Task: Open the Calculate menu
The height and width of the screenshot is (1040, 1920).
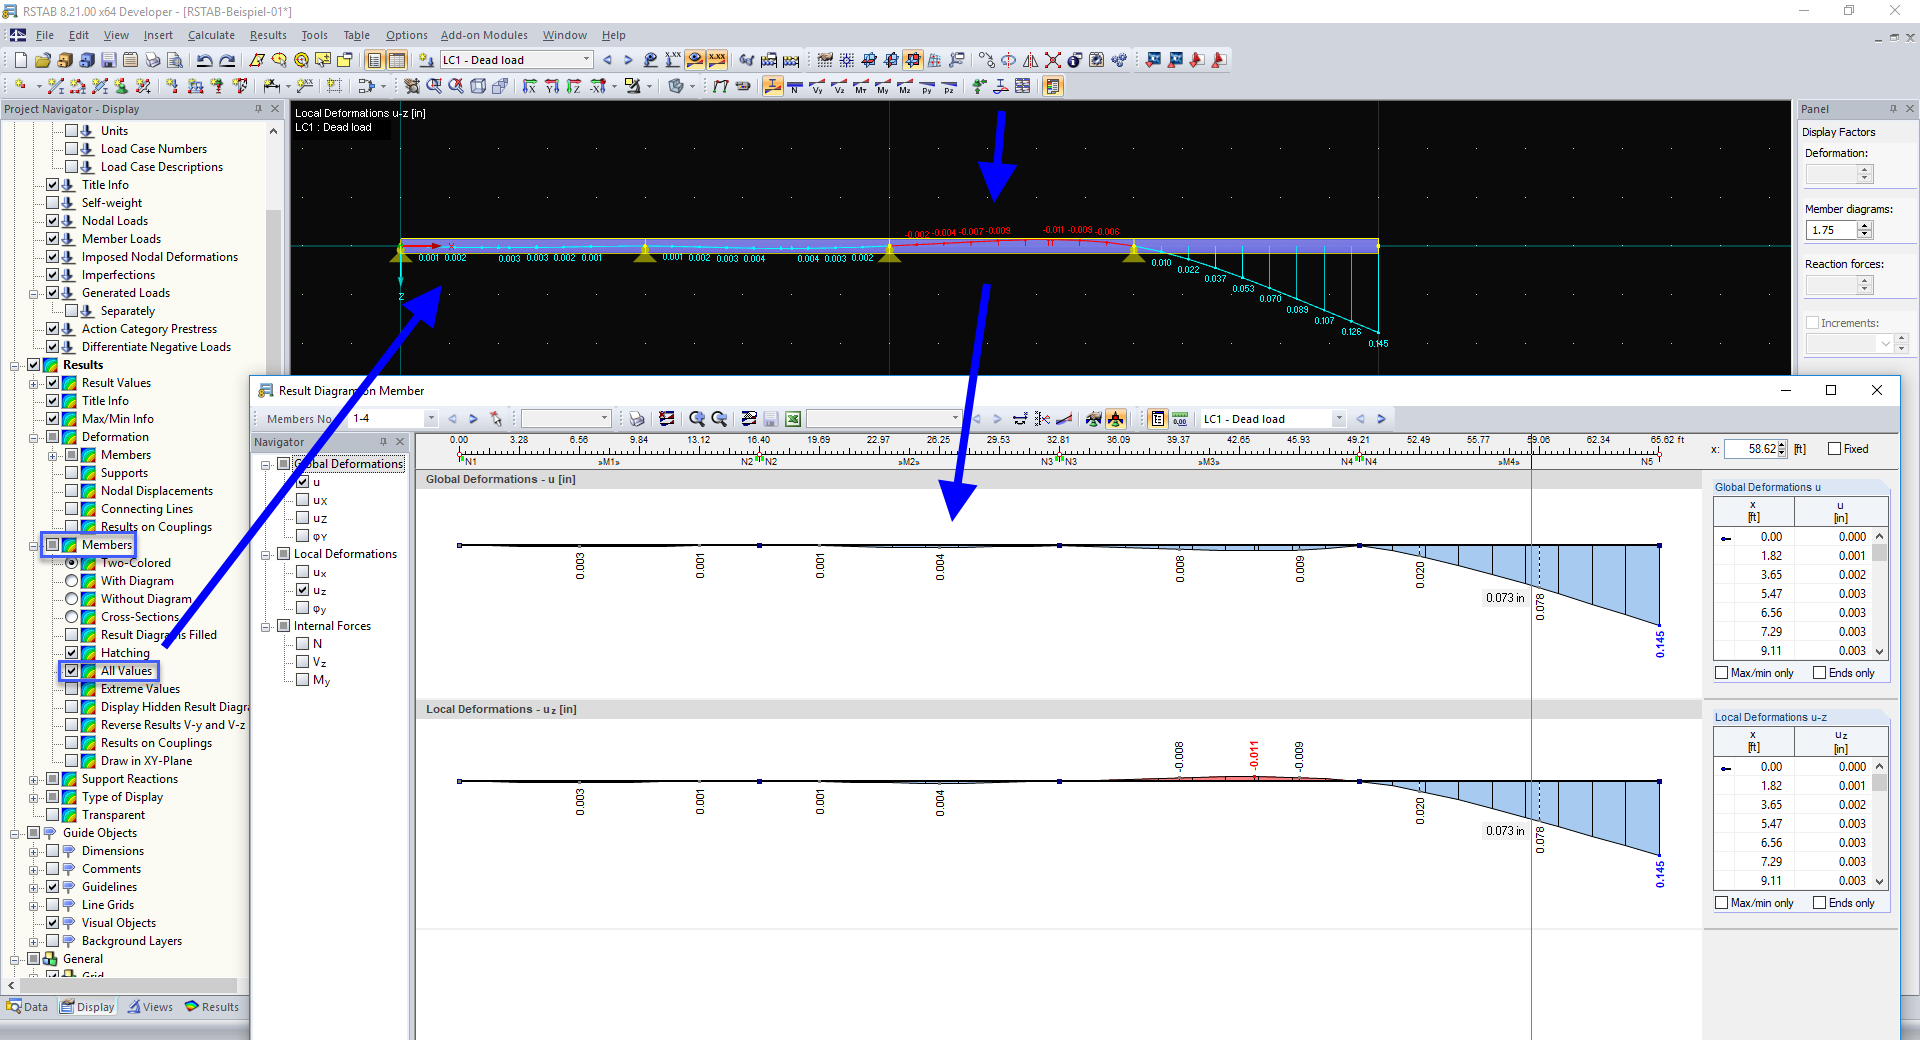Action: [x=211, y=35]
